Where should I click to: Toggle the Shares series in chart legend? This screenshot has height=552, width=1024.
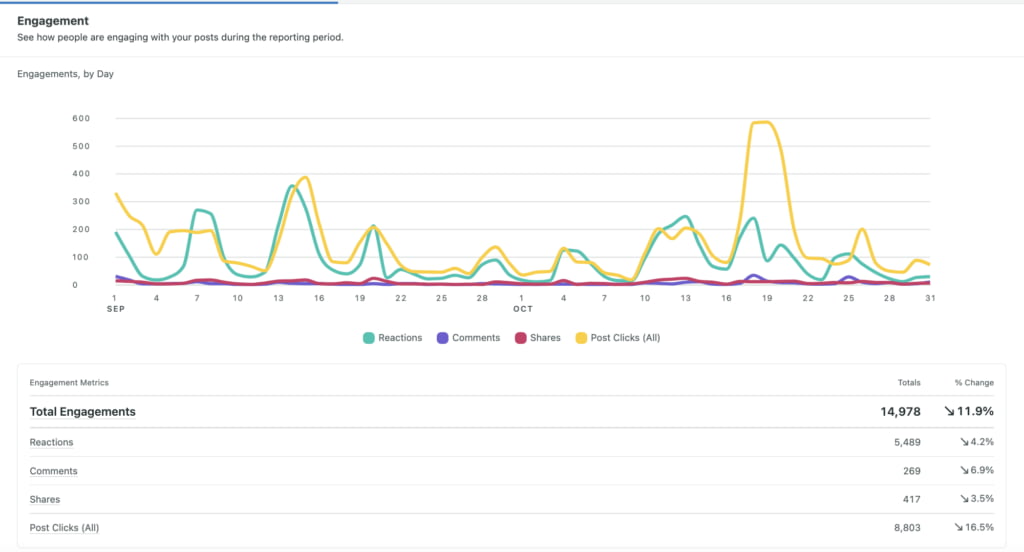pos(545,338)
